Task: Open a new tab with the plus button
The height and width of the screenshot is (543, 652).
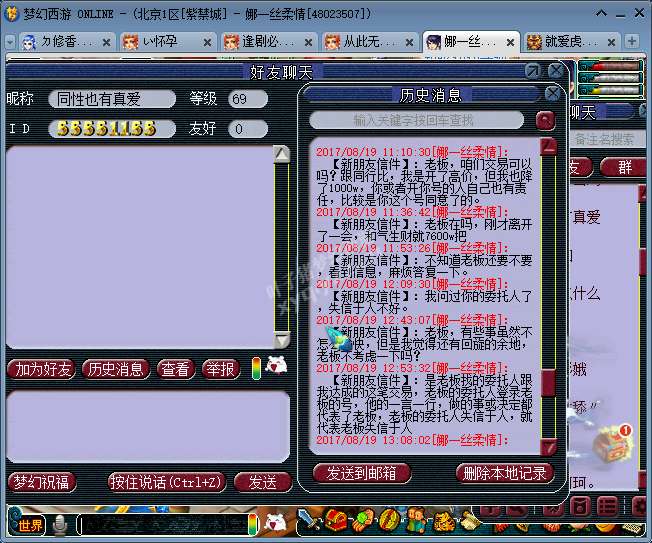Action: 632,42
